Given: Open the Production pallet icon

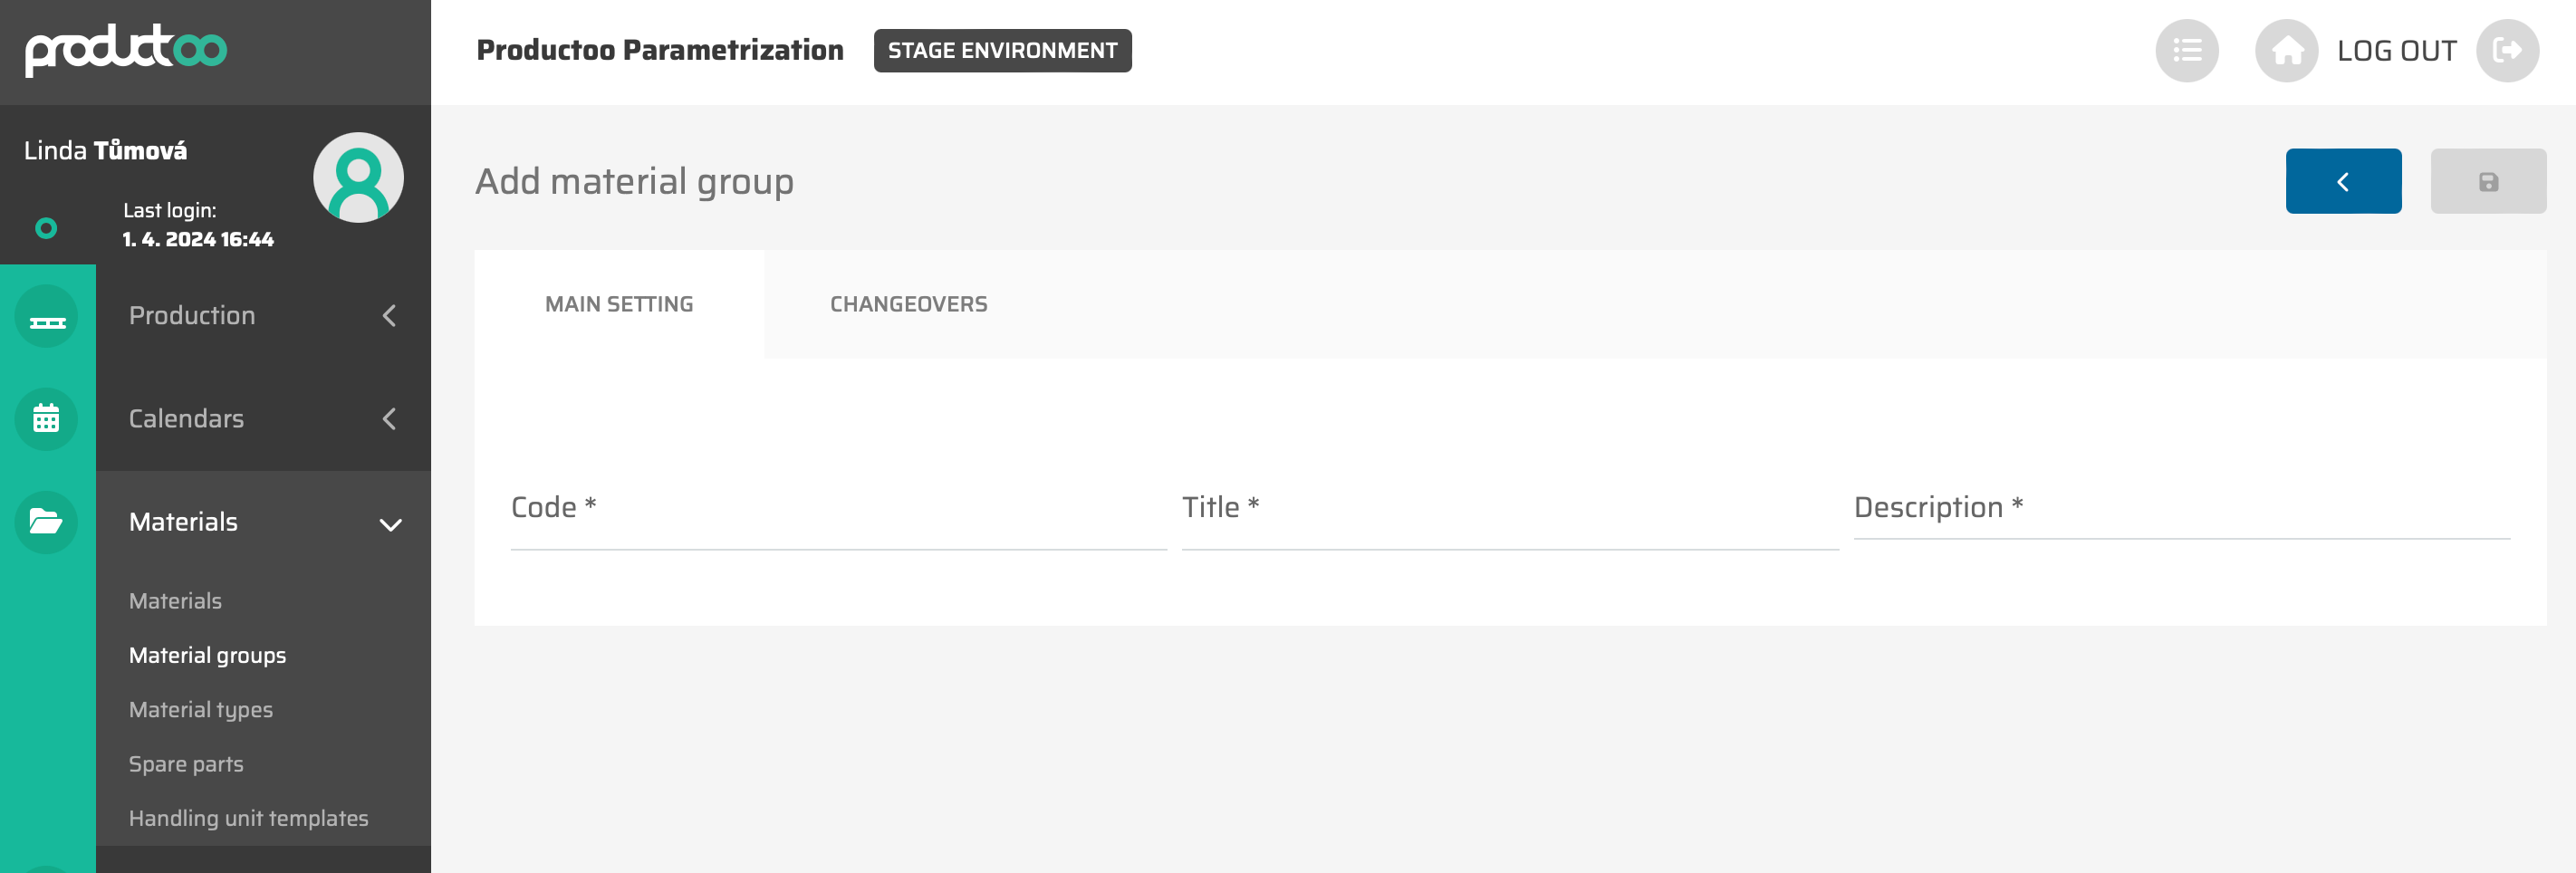Looking at the screenshot, I should [x=46, y=317].
